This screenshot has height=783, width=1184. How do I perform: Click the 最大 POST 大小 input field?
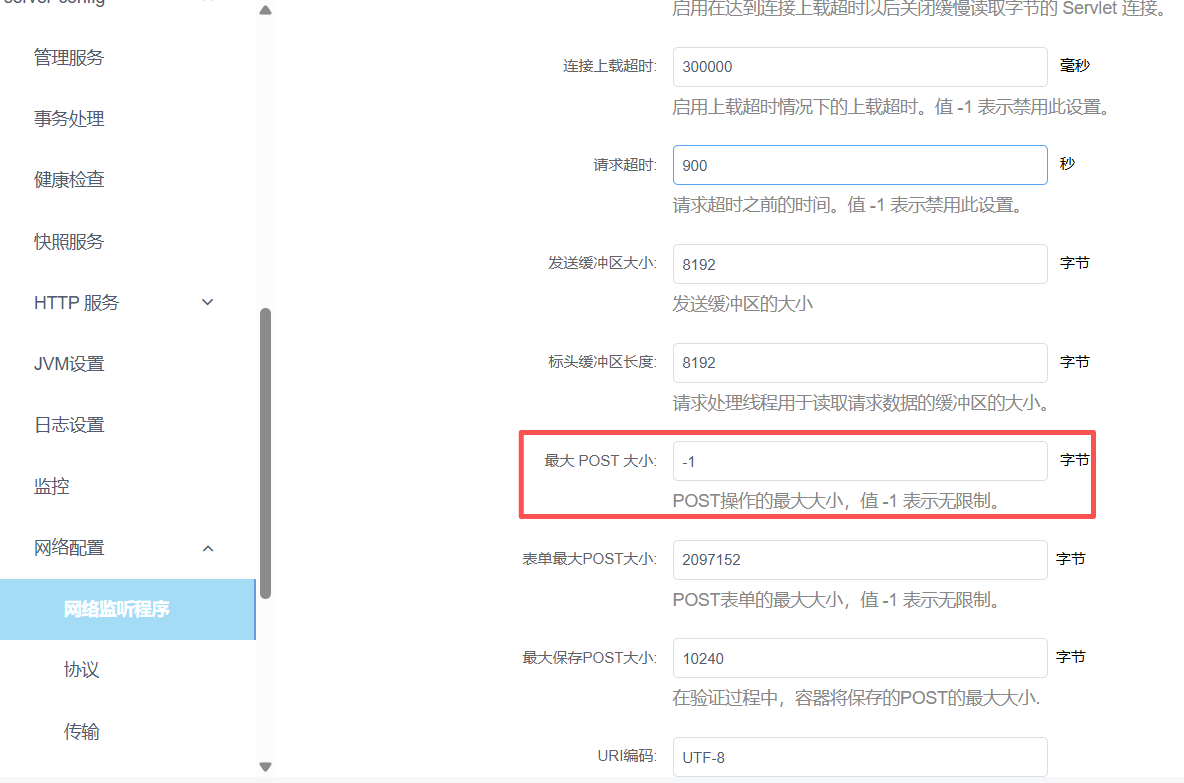tap(860, 461)
